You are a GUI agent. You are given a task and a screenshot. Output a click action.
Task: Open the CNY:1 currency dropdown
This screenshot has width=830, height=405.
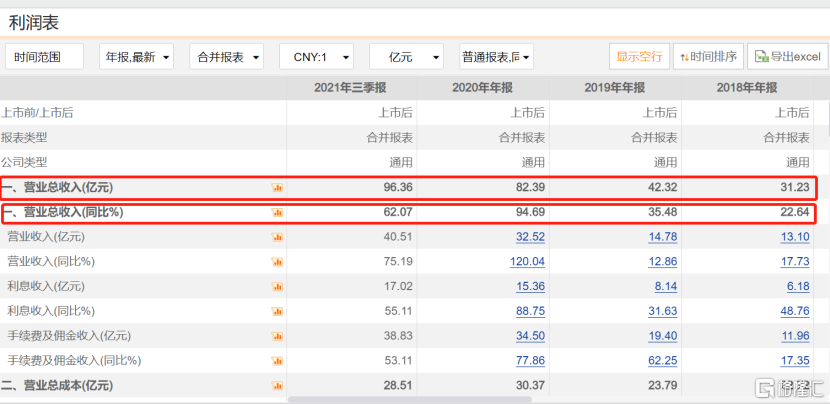click(x=316, y=57)
